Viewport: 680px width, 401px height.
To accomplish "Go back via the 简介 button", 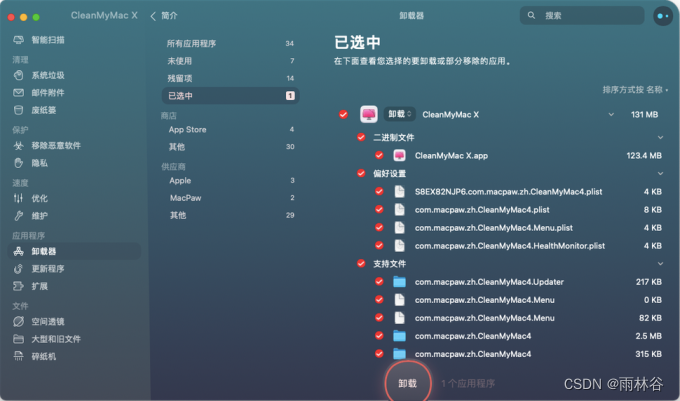I will 164,16.
